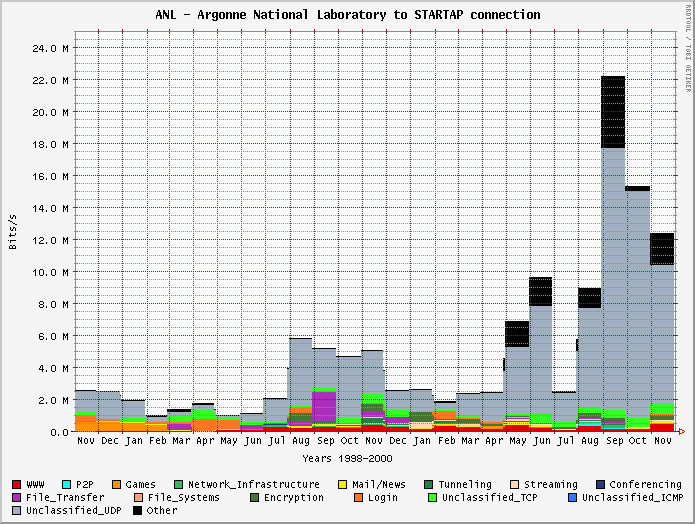Click the Streaming legend swatch
The height and width of the screenshot is (524, 695).
point(515,485)
